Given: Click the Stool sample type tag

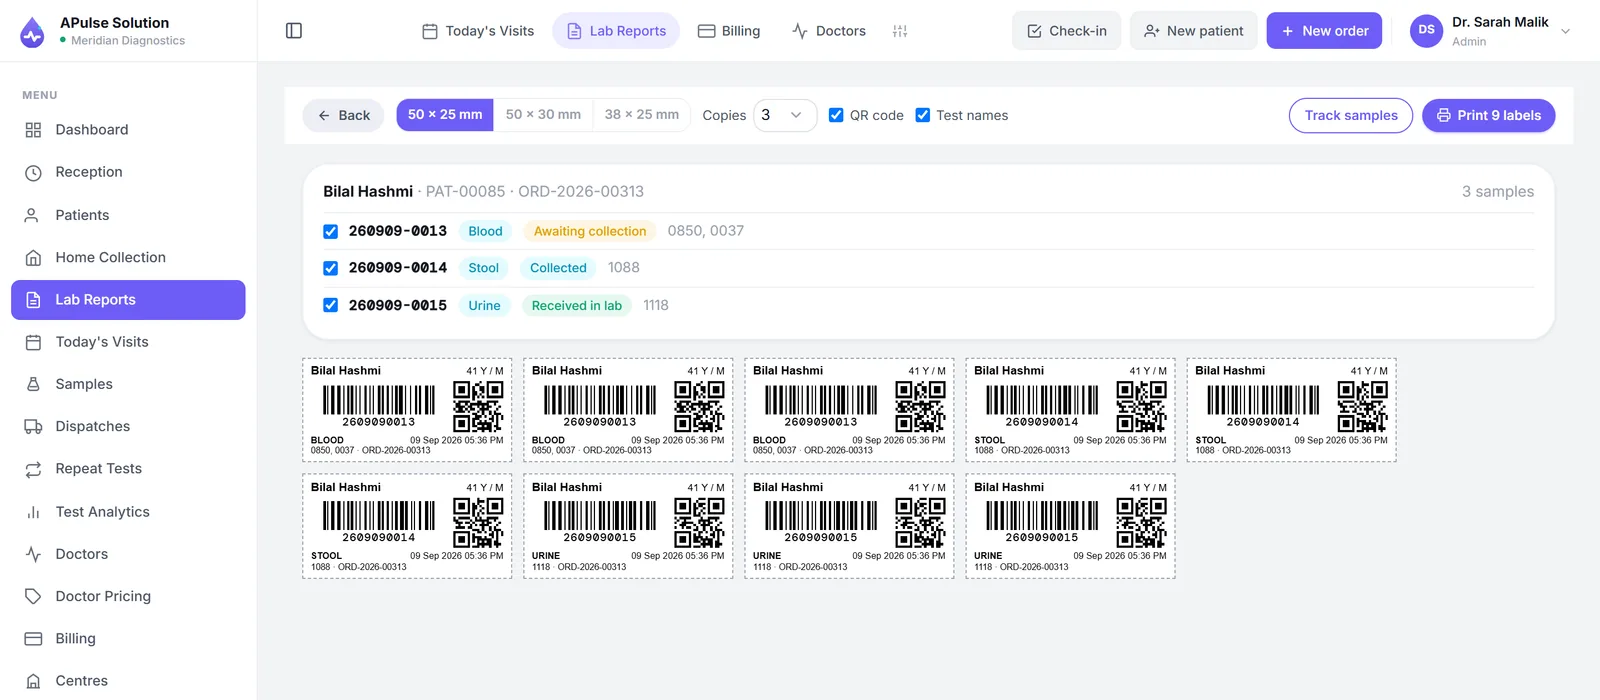Looking at the screenshot, I should click(484, 268).
